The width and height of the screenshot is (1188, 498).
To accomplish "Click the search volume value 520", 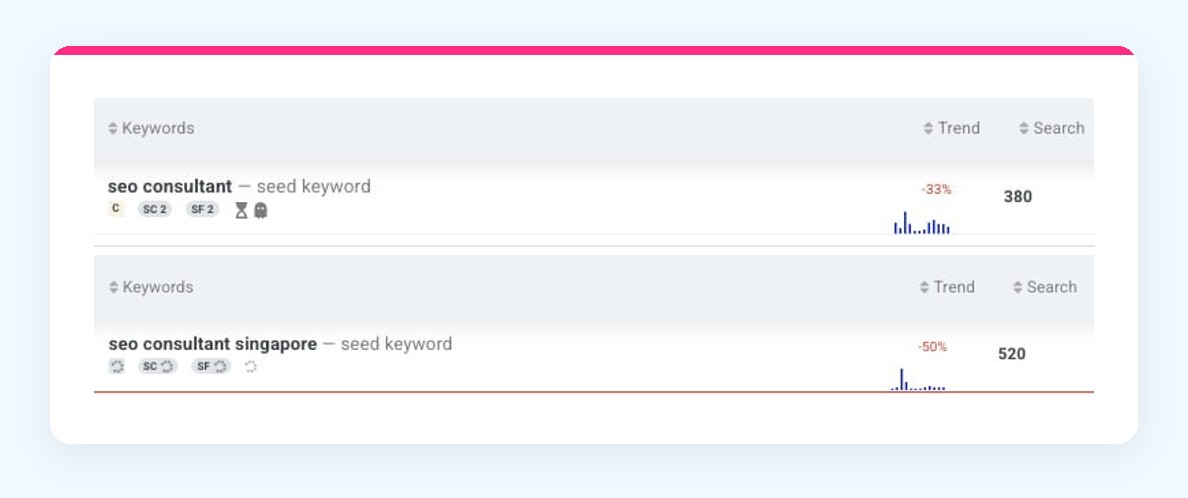I will [x=1011, y=354].
